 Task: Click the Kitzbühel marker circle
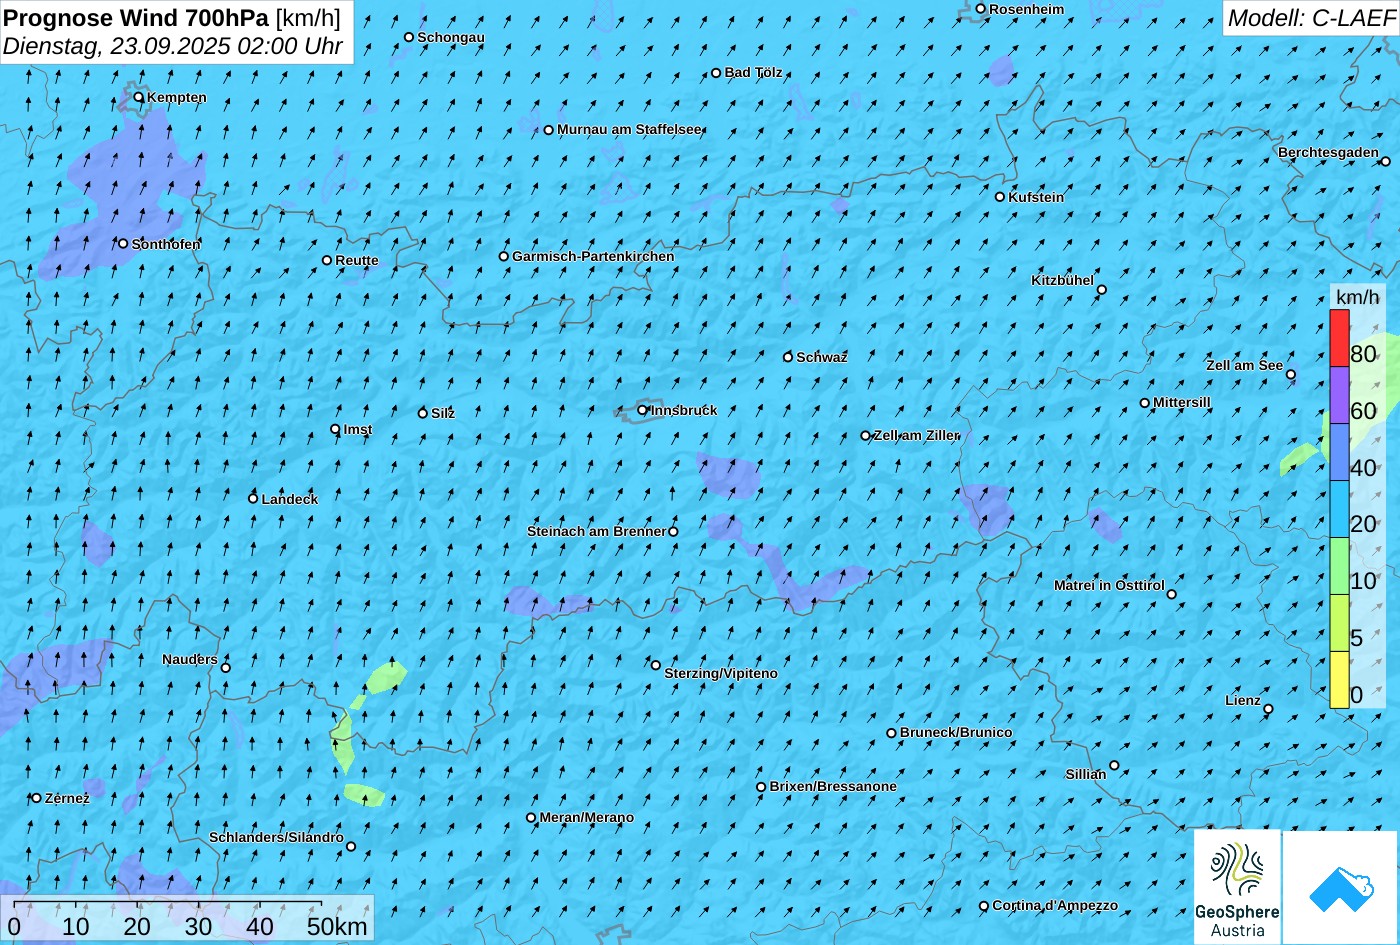coord(1102,290)
